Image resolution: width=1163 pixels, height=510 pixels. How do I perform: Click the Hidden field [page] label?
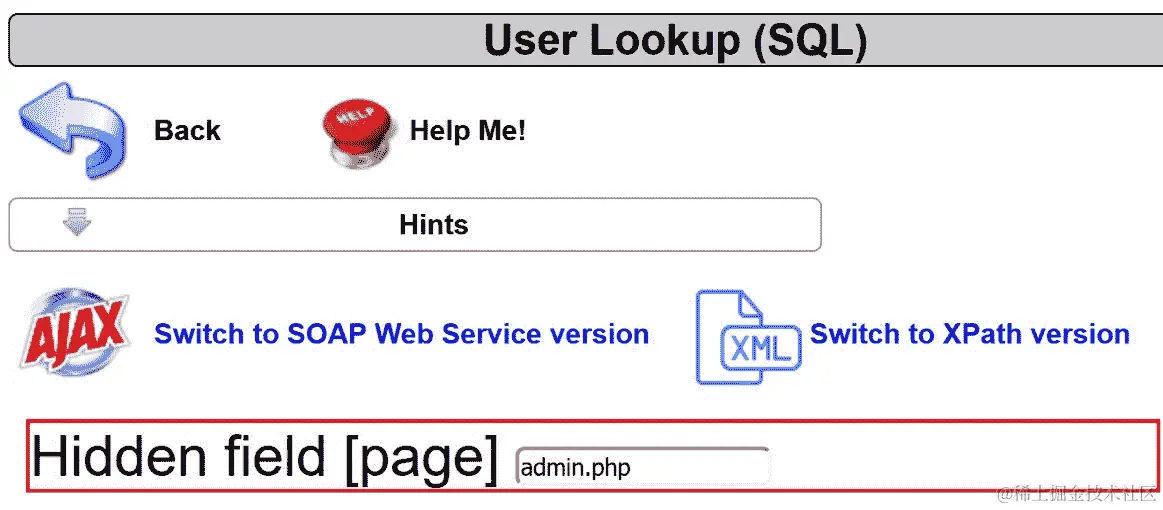pos(264,456)
